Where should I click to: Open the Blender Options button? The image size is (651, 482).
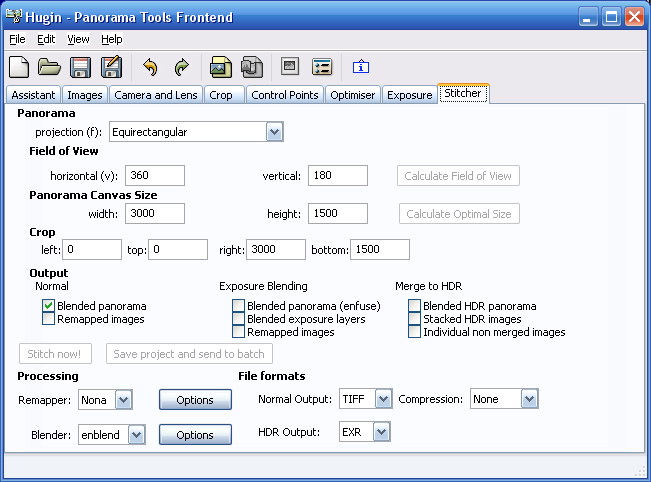pos(195,435)
